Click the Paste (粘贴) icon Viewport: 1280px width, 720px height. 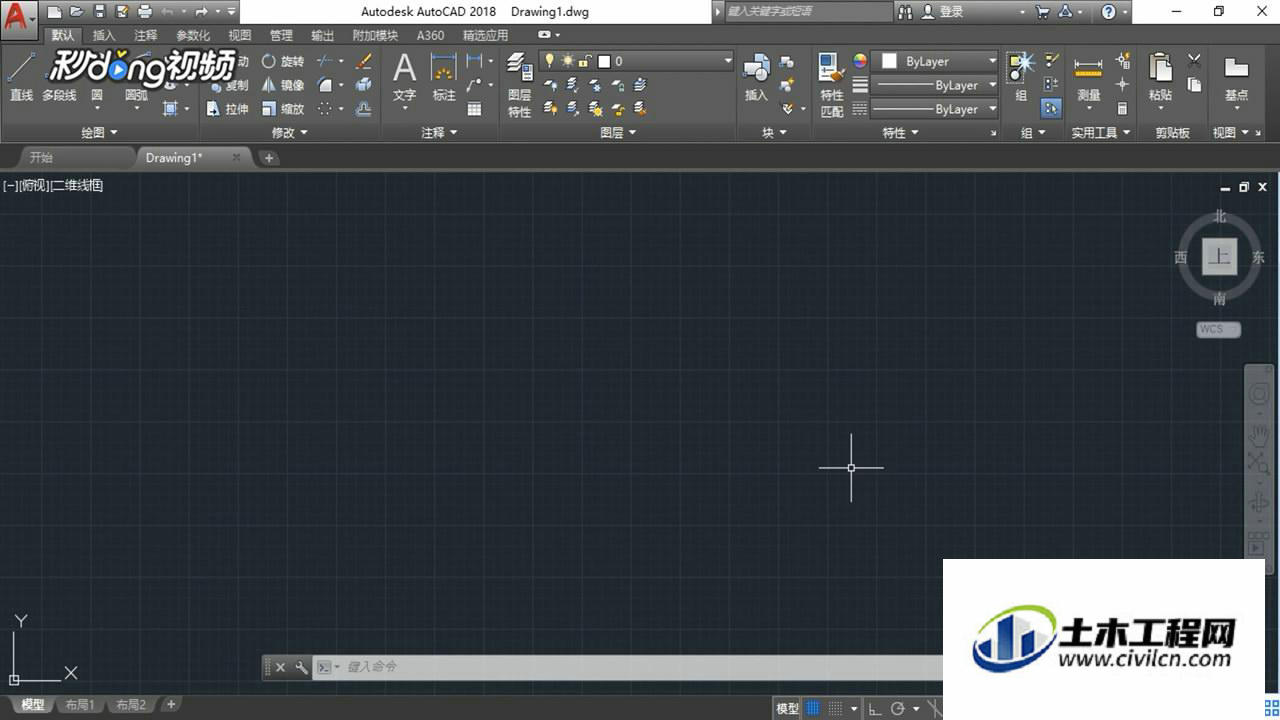pyautogui.click(x=1160, y=78)
